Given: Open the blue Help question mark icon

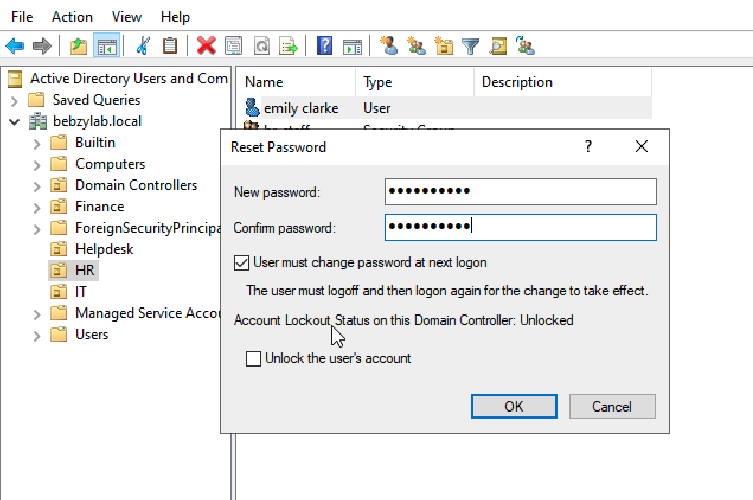Looking at the screenshot, I should pos(325,46).
